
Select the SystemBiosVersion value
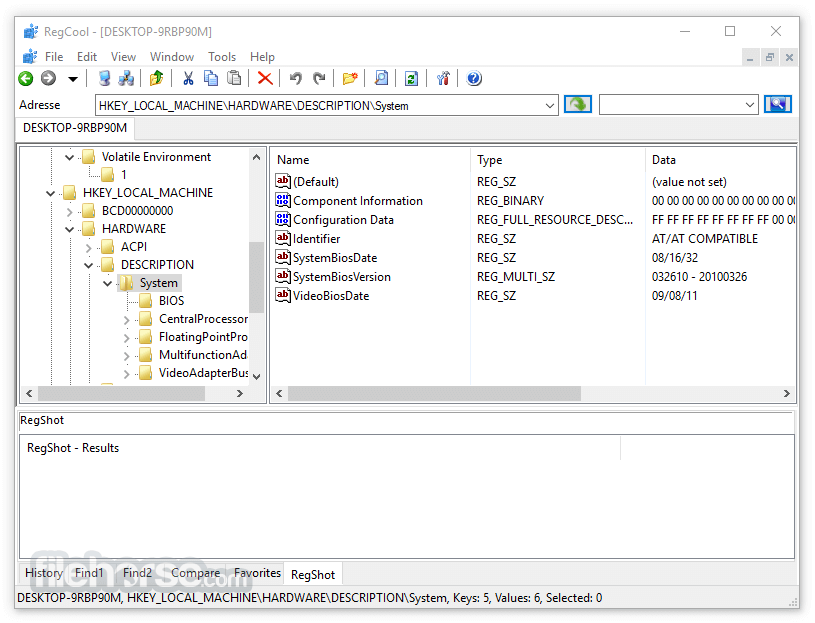coord(341,276)
